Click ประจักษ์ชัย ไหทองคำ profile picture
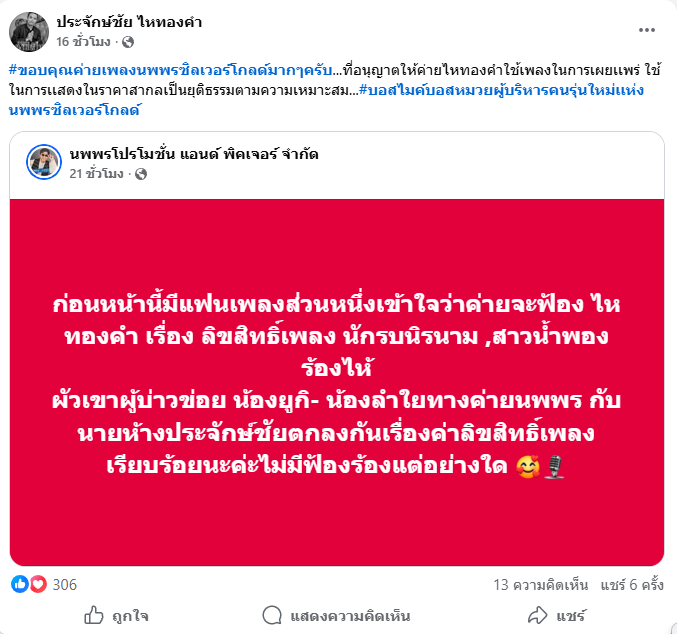This screenshot has height=634, width=677. coord(29,32)
